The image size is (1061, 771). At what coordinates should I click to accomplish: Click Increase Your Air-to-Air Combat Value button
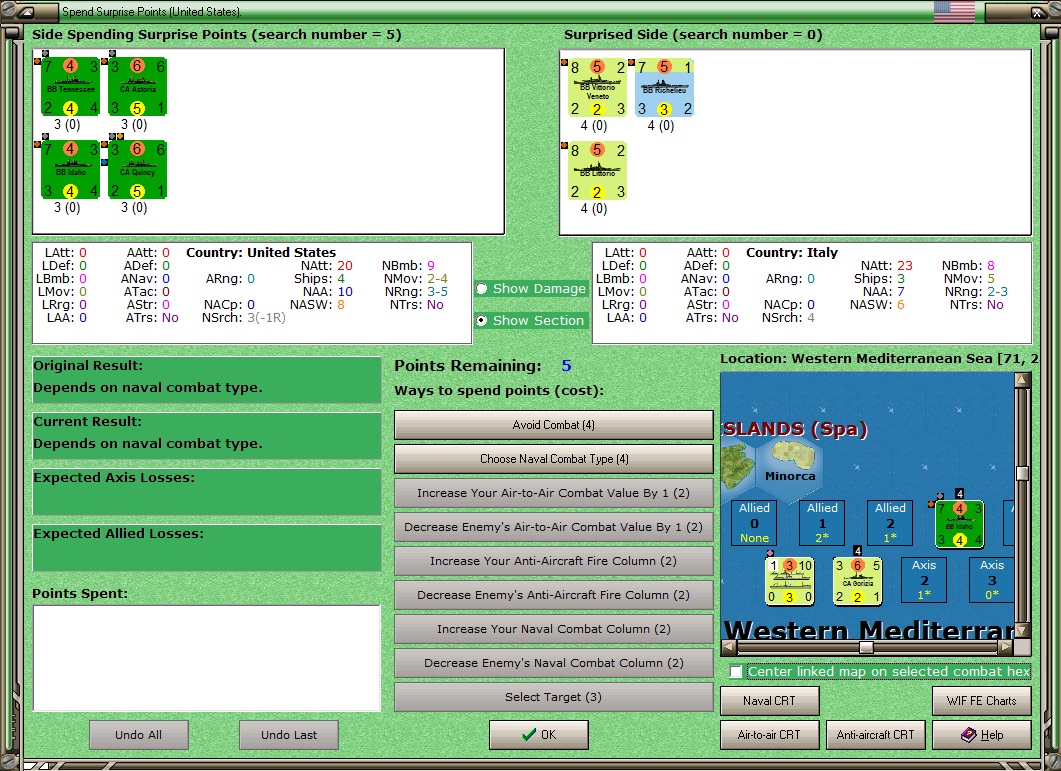(x=554, y=493)
